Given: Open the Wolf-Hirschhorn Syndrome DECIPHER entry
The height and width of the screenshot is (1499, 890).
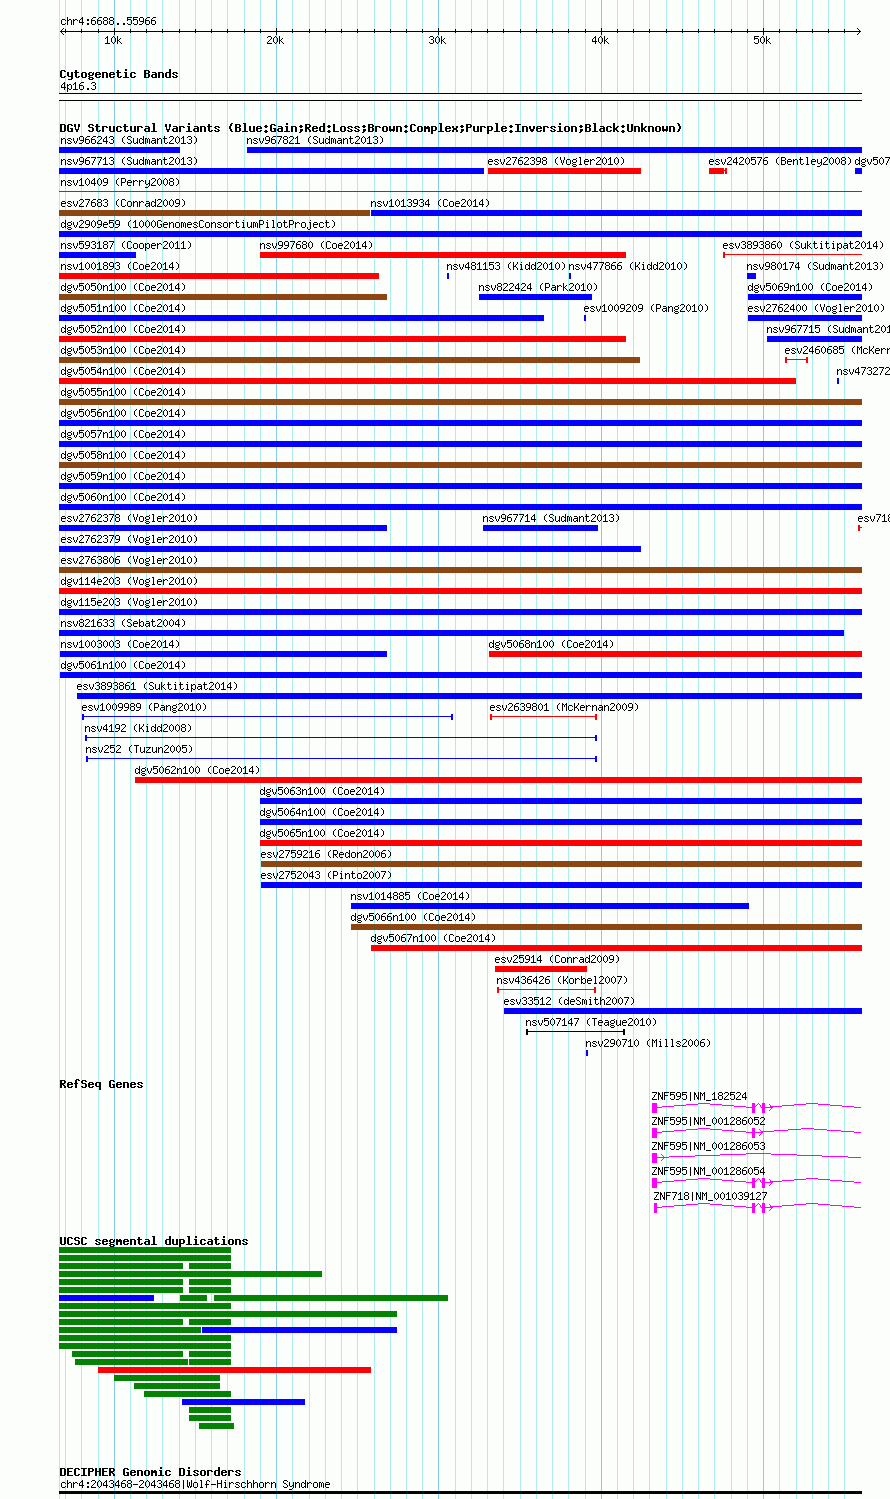Looking at the screenshot, I should (x=195, y=1484).
